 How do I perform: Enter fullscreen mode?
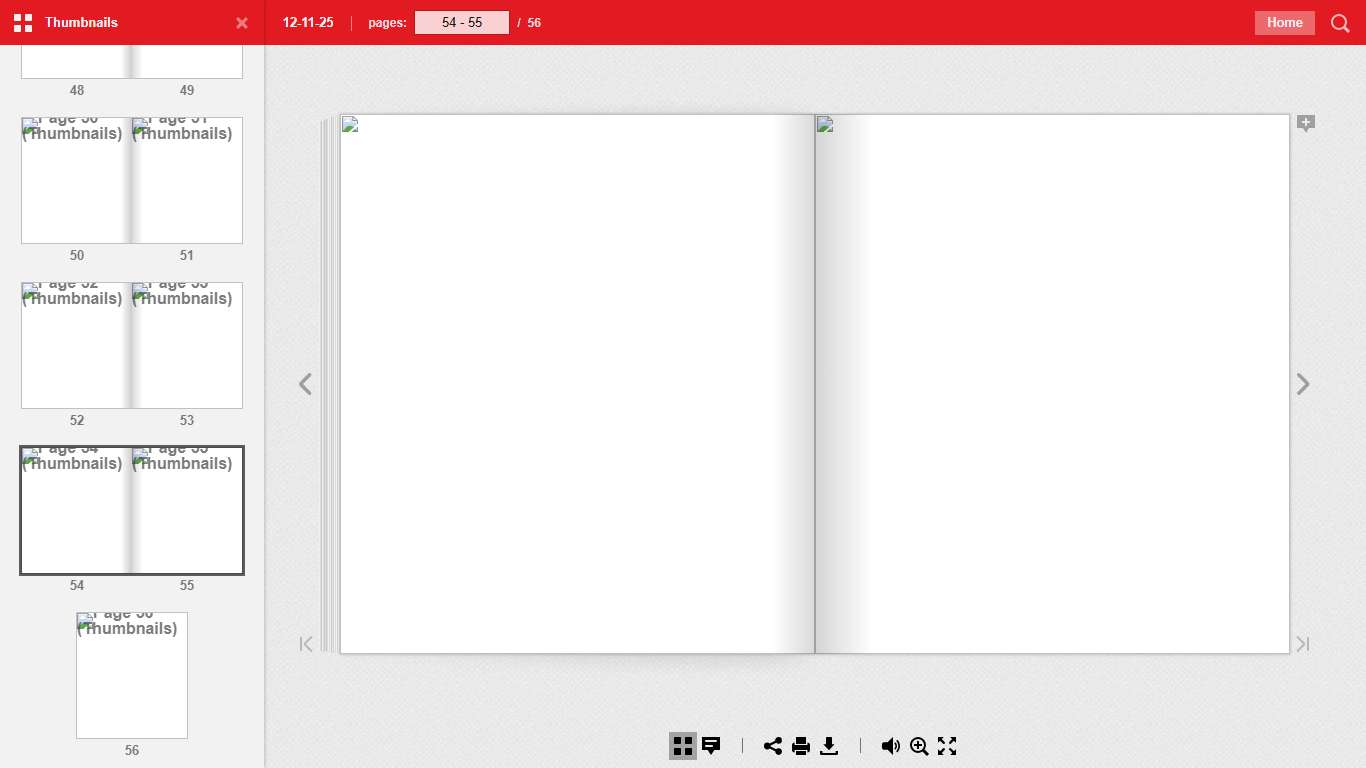pyautogui.click(x=947, y=746)
